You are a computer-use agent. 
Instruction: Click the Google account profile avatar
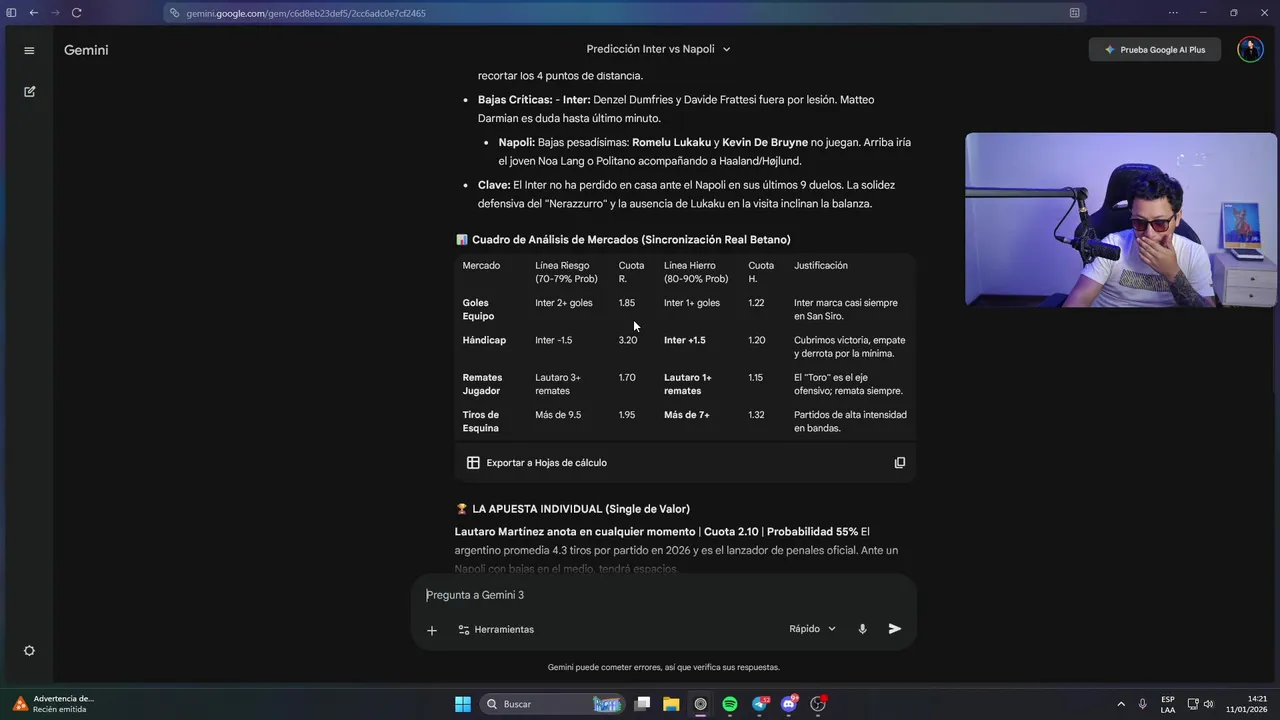(x=1250, y=49)
